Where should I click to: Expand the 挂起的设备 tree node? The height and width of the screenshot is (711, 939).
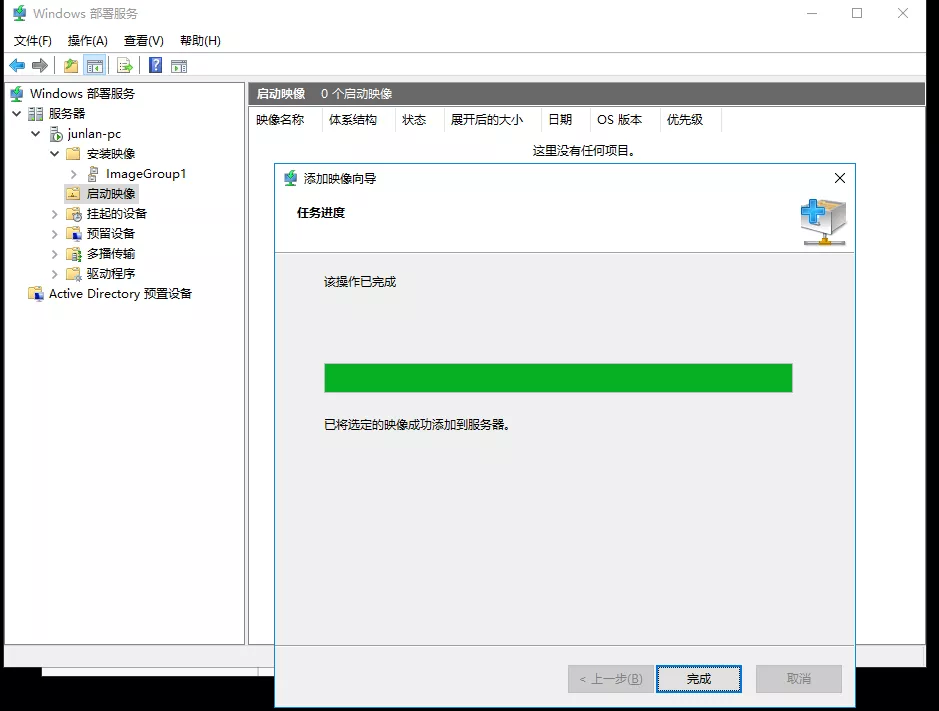pos(55,214)
